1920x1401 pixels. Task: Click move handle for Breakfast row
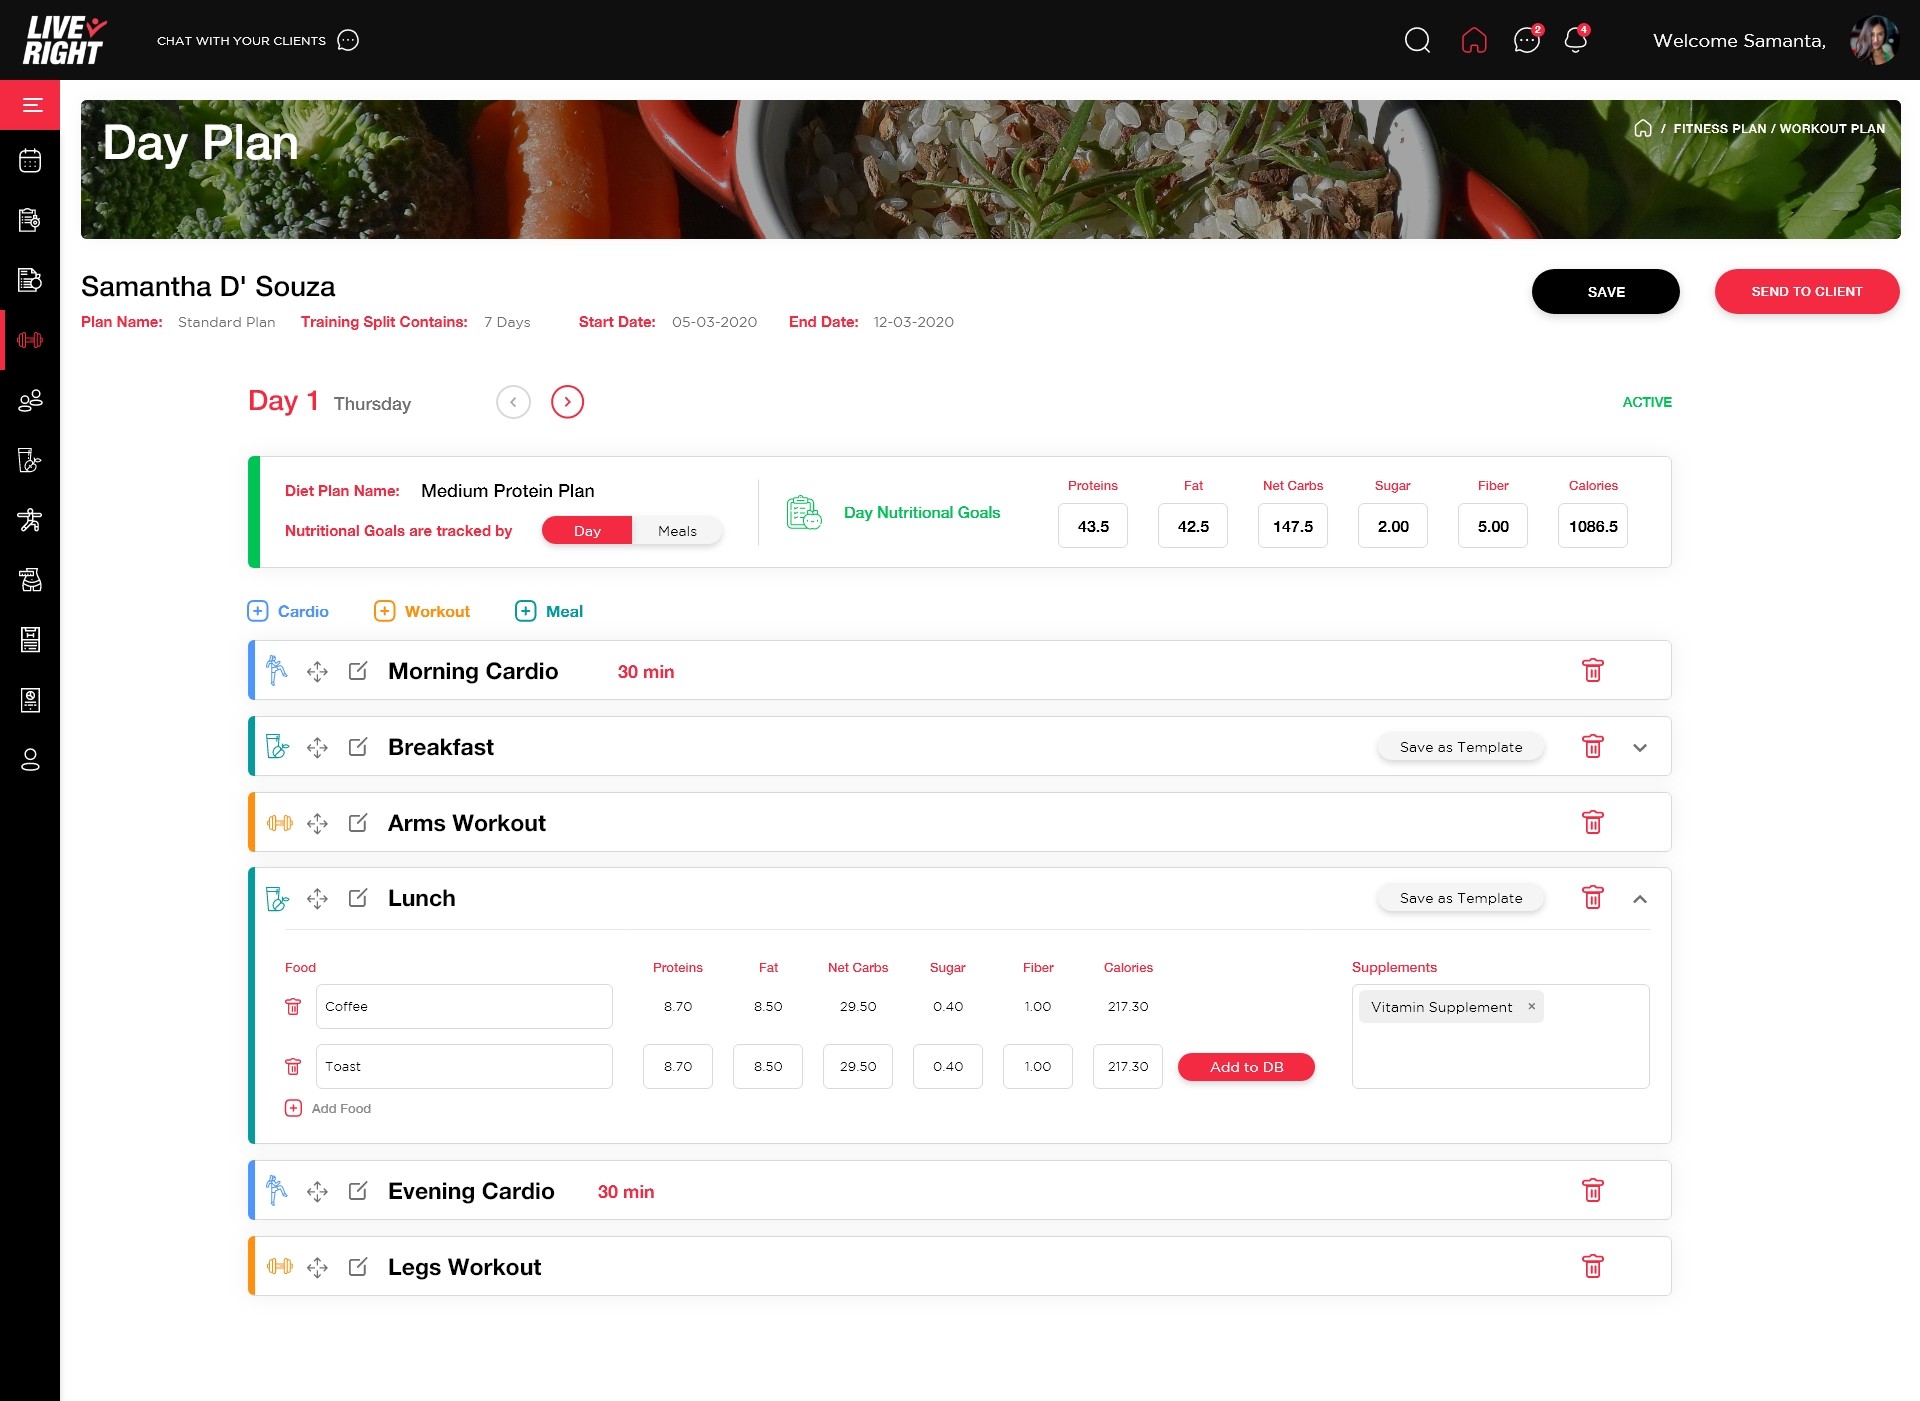(317, 747)
